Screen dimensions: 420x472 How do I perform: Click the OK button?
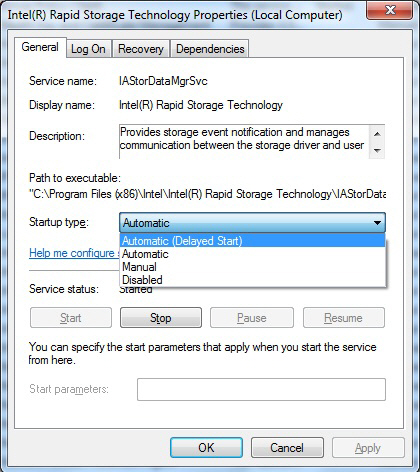click(206, 448)
